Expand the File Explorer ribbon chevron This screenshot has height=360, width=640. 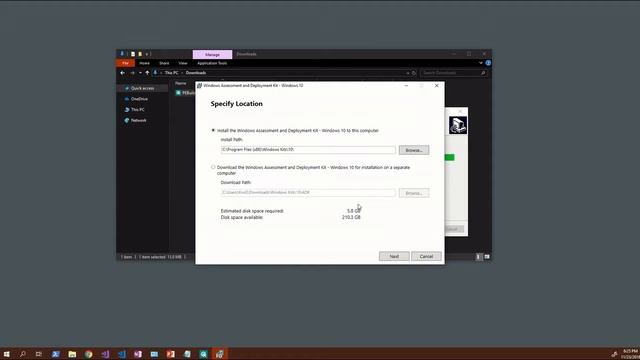pos(481,63)
